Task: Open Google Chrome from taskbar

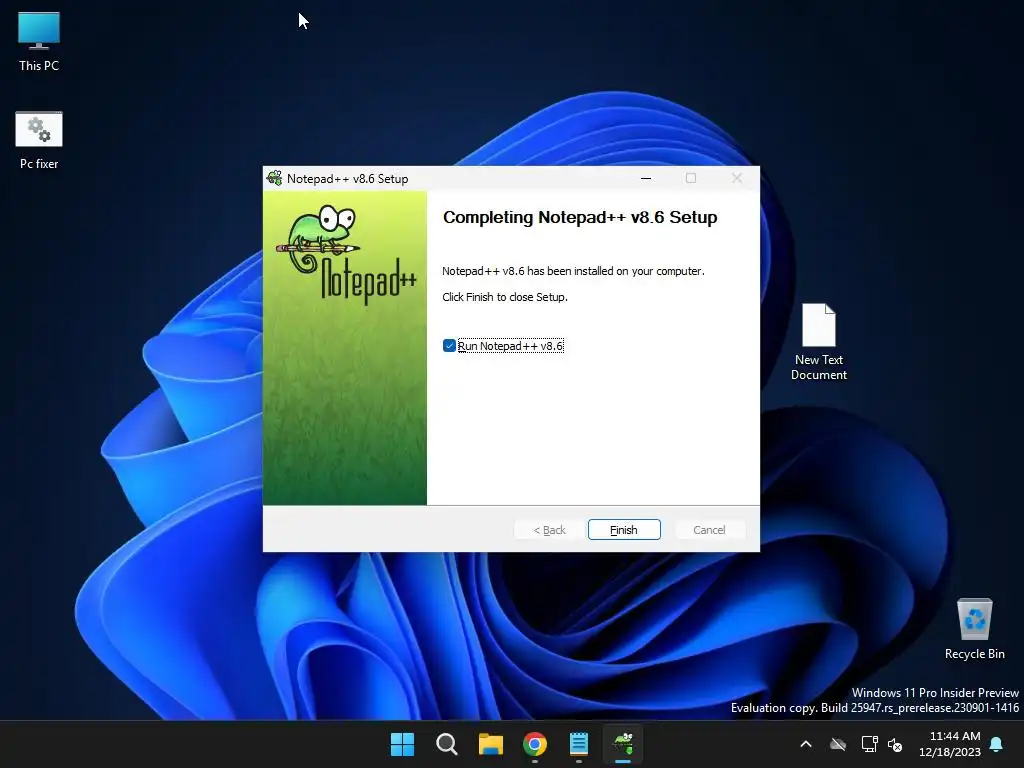Action: (x=535, y=744)
